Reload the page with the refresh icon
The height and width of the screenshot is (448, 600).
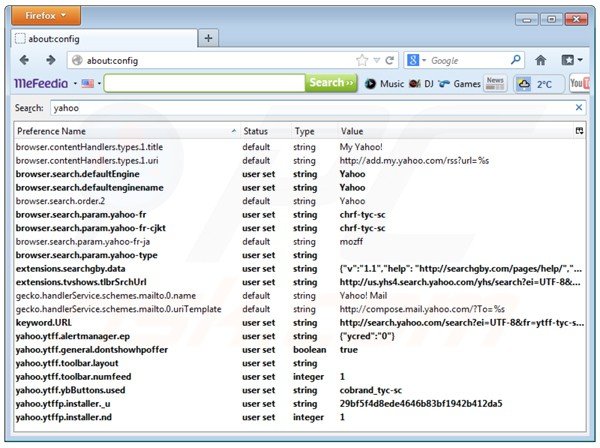(x=390, y=60)
